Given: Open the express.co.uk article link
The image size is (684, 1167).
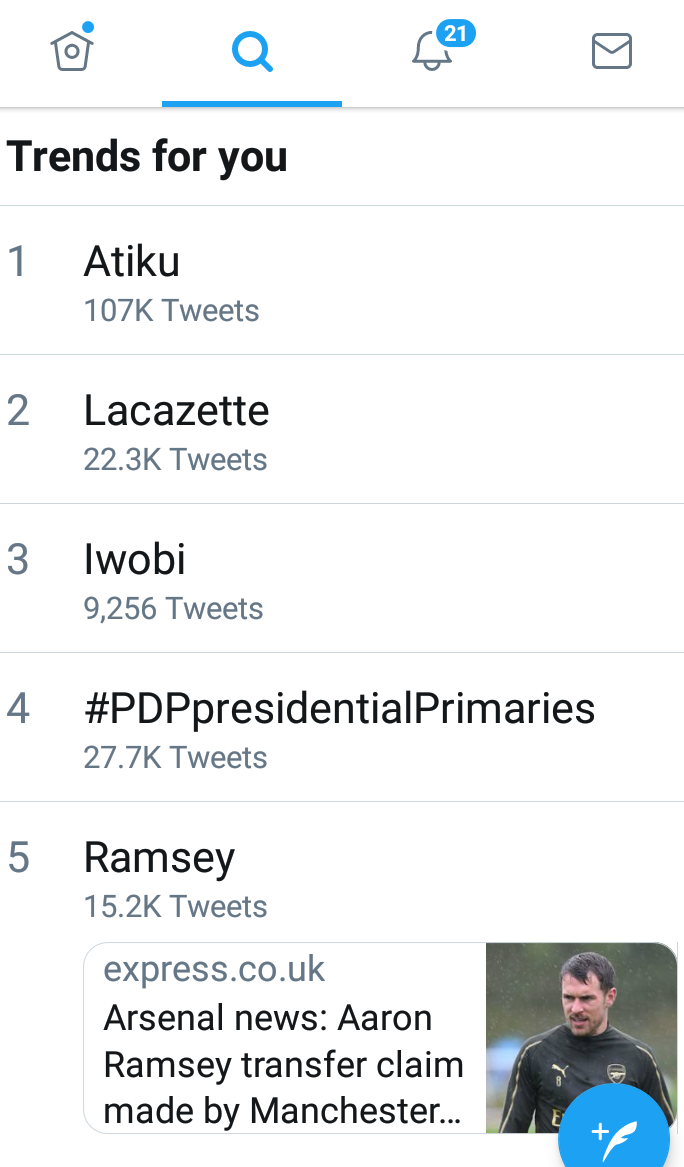Looking at the screenshot, I should tap(214, 968).
